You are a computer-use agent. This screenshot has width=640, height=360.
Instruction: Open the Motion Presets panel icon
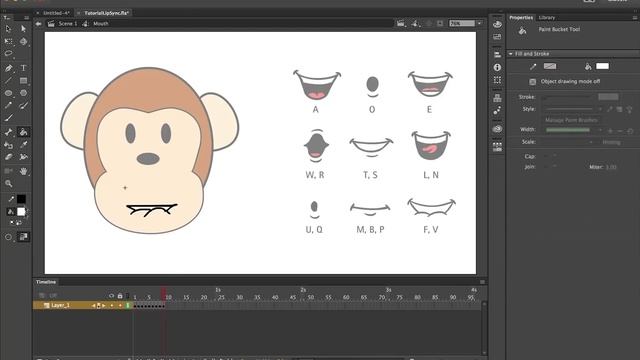[497, 111]
